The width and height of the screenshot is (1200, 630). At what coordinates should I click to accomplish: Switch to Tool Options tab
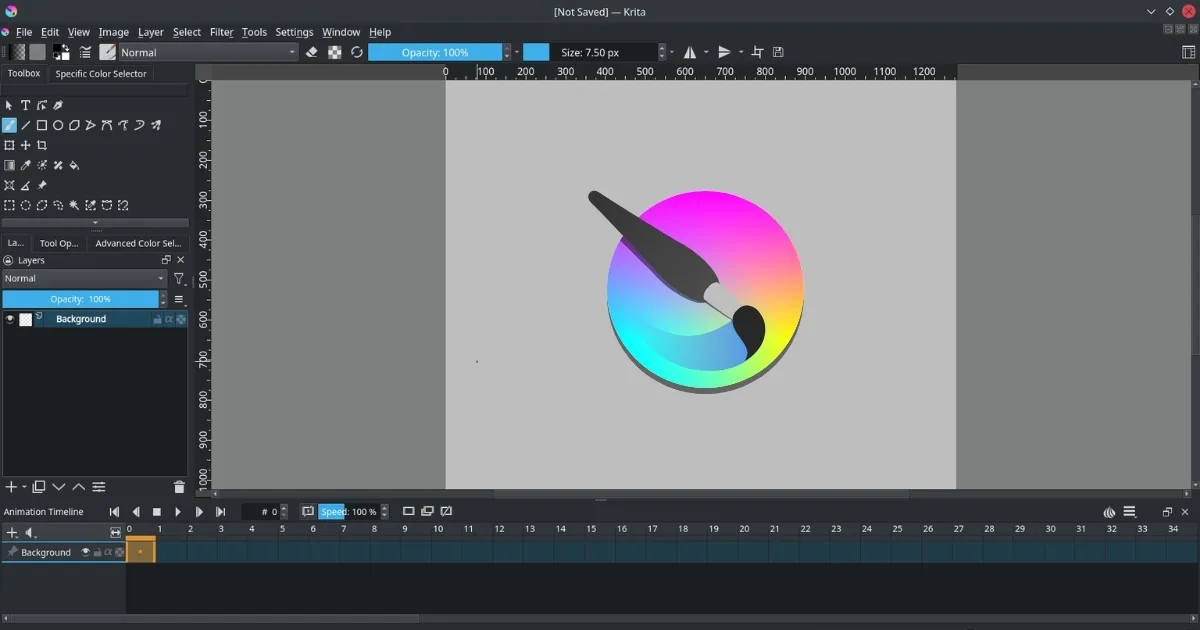(x=58, y=243)
